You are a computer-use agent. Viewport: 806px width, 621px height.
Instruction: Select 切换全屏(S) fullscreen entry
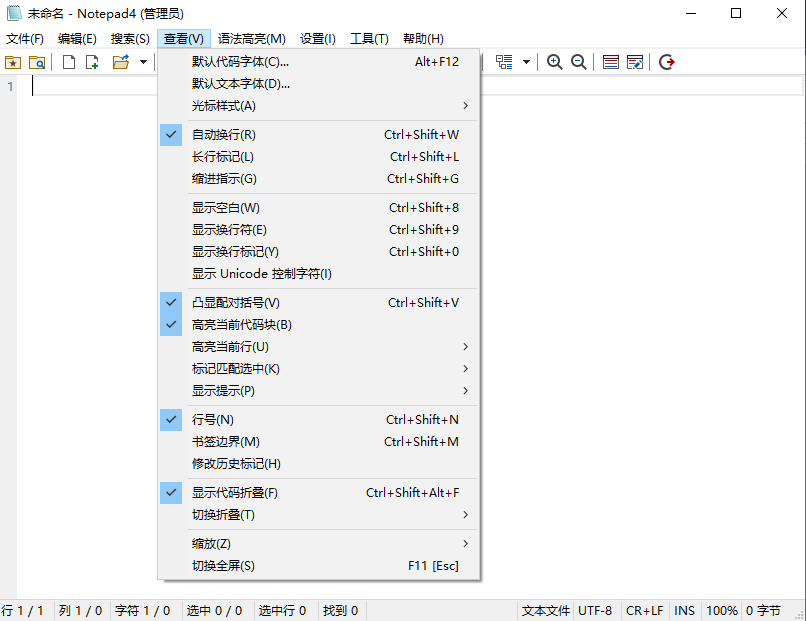pyautogui.click(x=319, y=566)
